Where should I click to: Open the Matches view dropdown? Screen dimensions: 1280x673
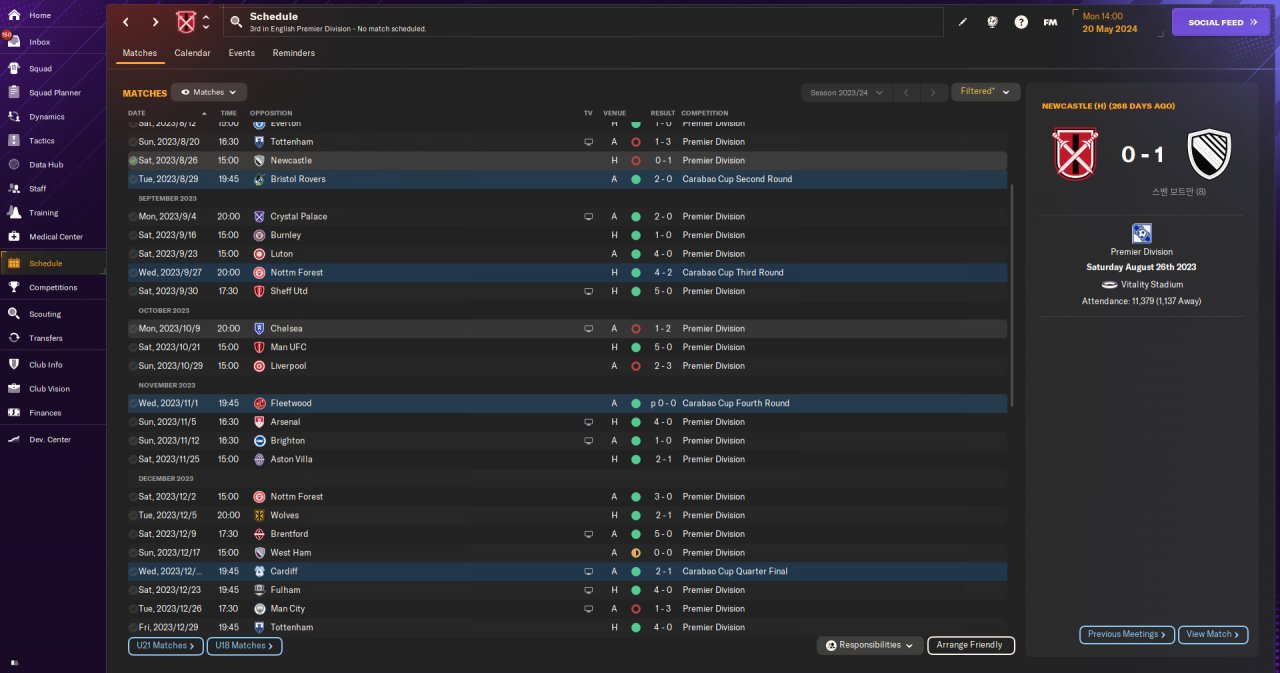(x=209, y=92)
